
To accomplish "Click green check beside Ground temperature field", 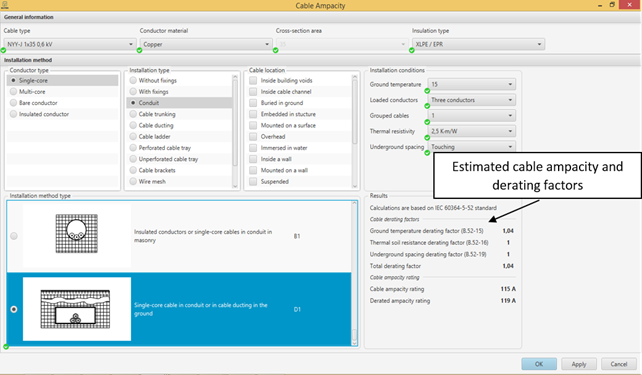I will (427, 91).
